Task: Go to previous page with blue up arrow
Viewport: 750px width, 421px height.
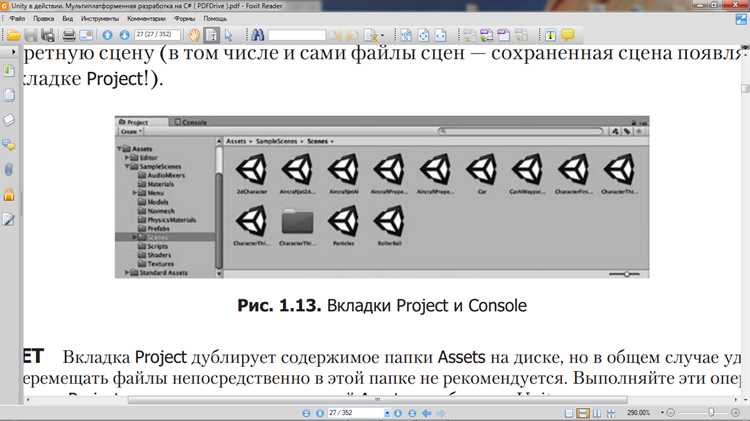Action: click(108, 35)
